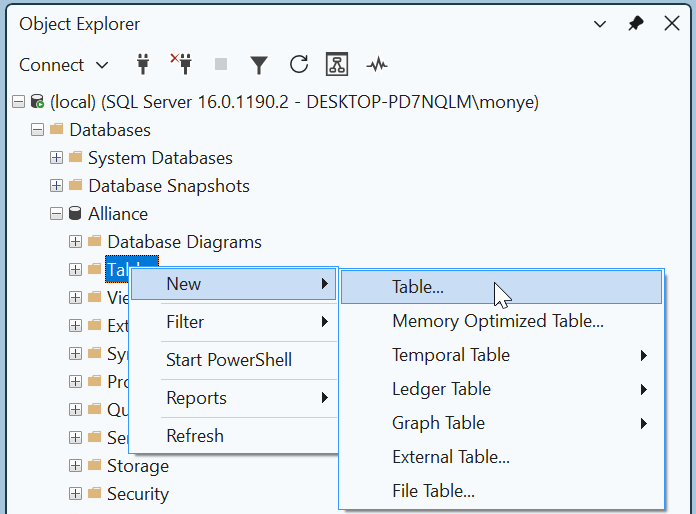The height and width of the screenshot is (514, 696).
Task: Click the Disconnect plug icon with red X
Action: tap(181, 64)
